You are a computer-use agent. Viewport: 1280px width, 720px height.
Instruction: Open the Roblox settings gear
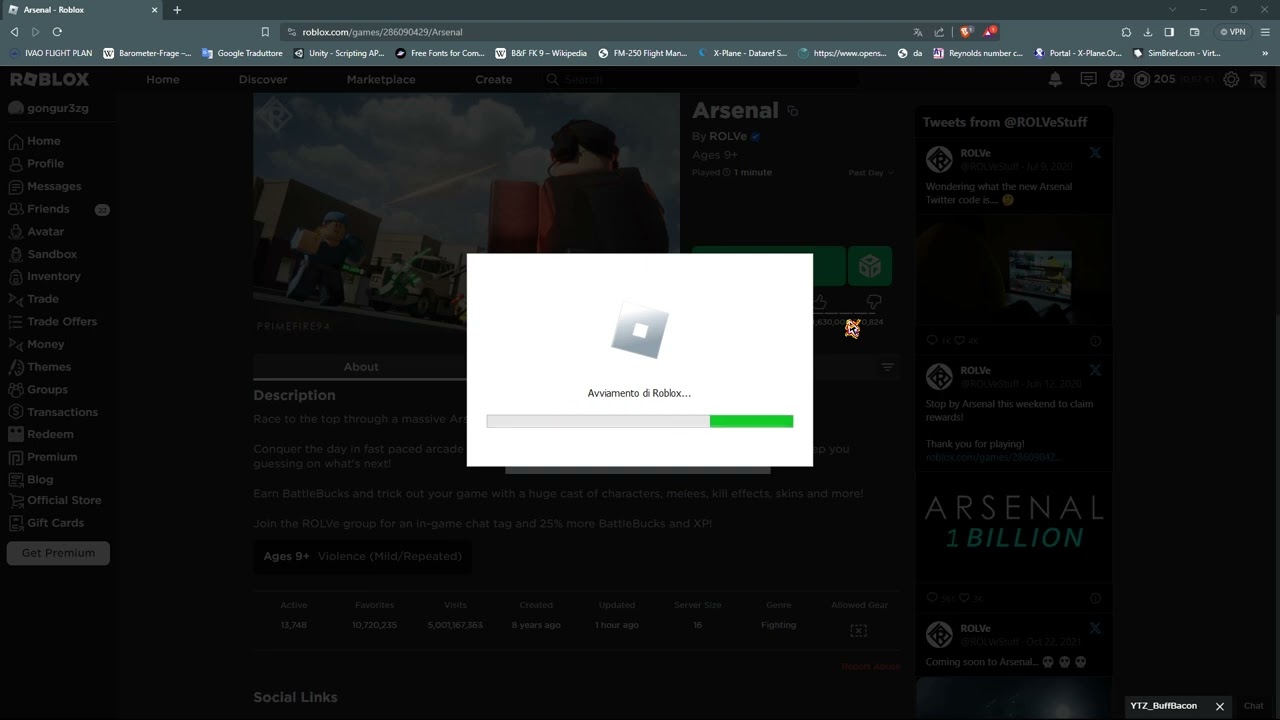point(1231,79)
